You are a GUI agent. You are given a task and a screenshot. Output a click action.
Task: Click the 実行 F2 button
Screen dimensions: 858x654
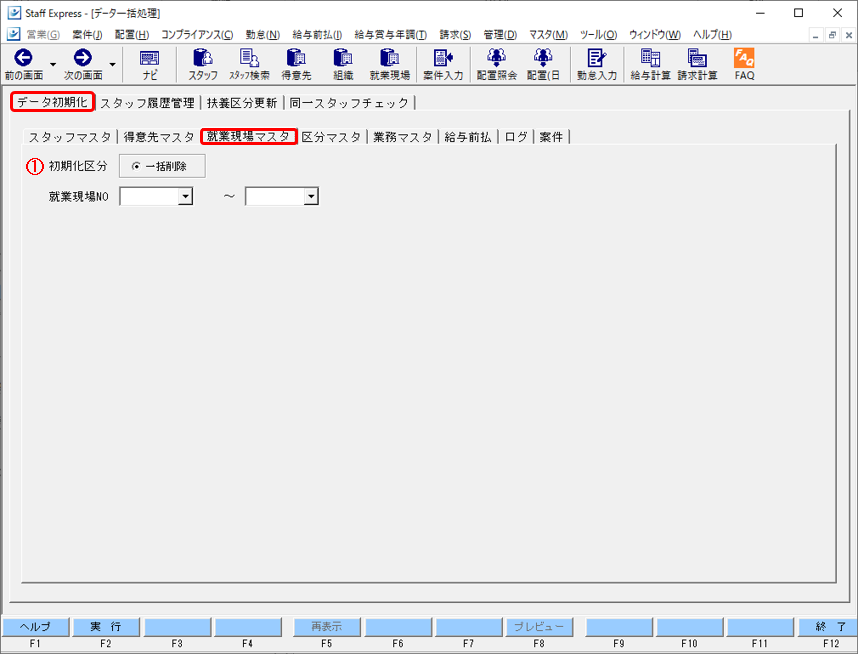[x=106, y=627]
